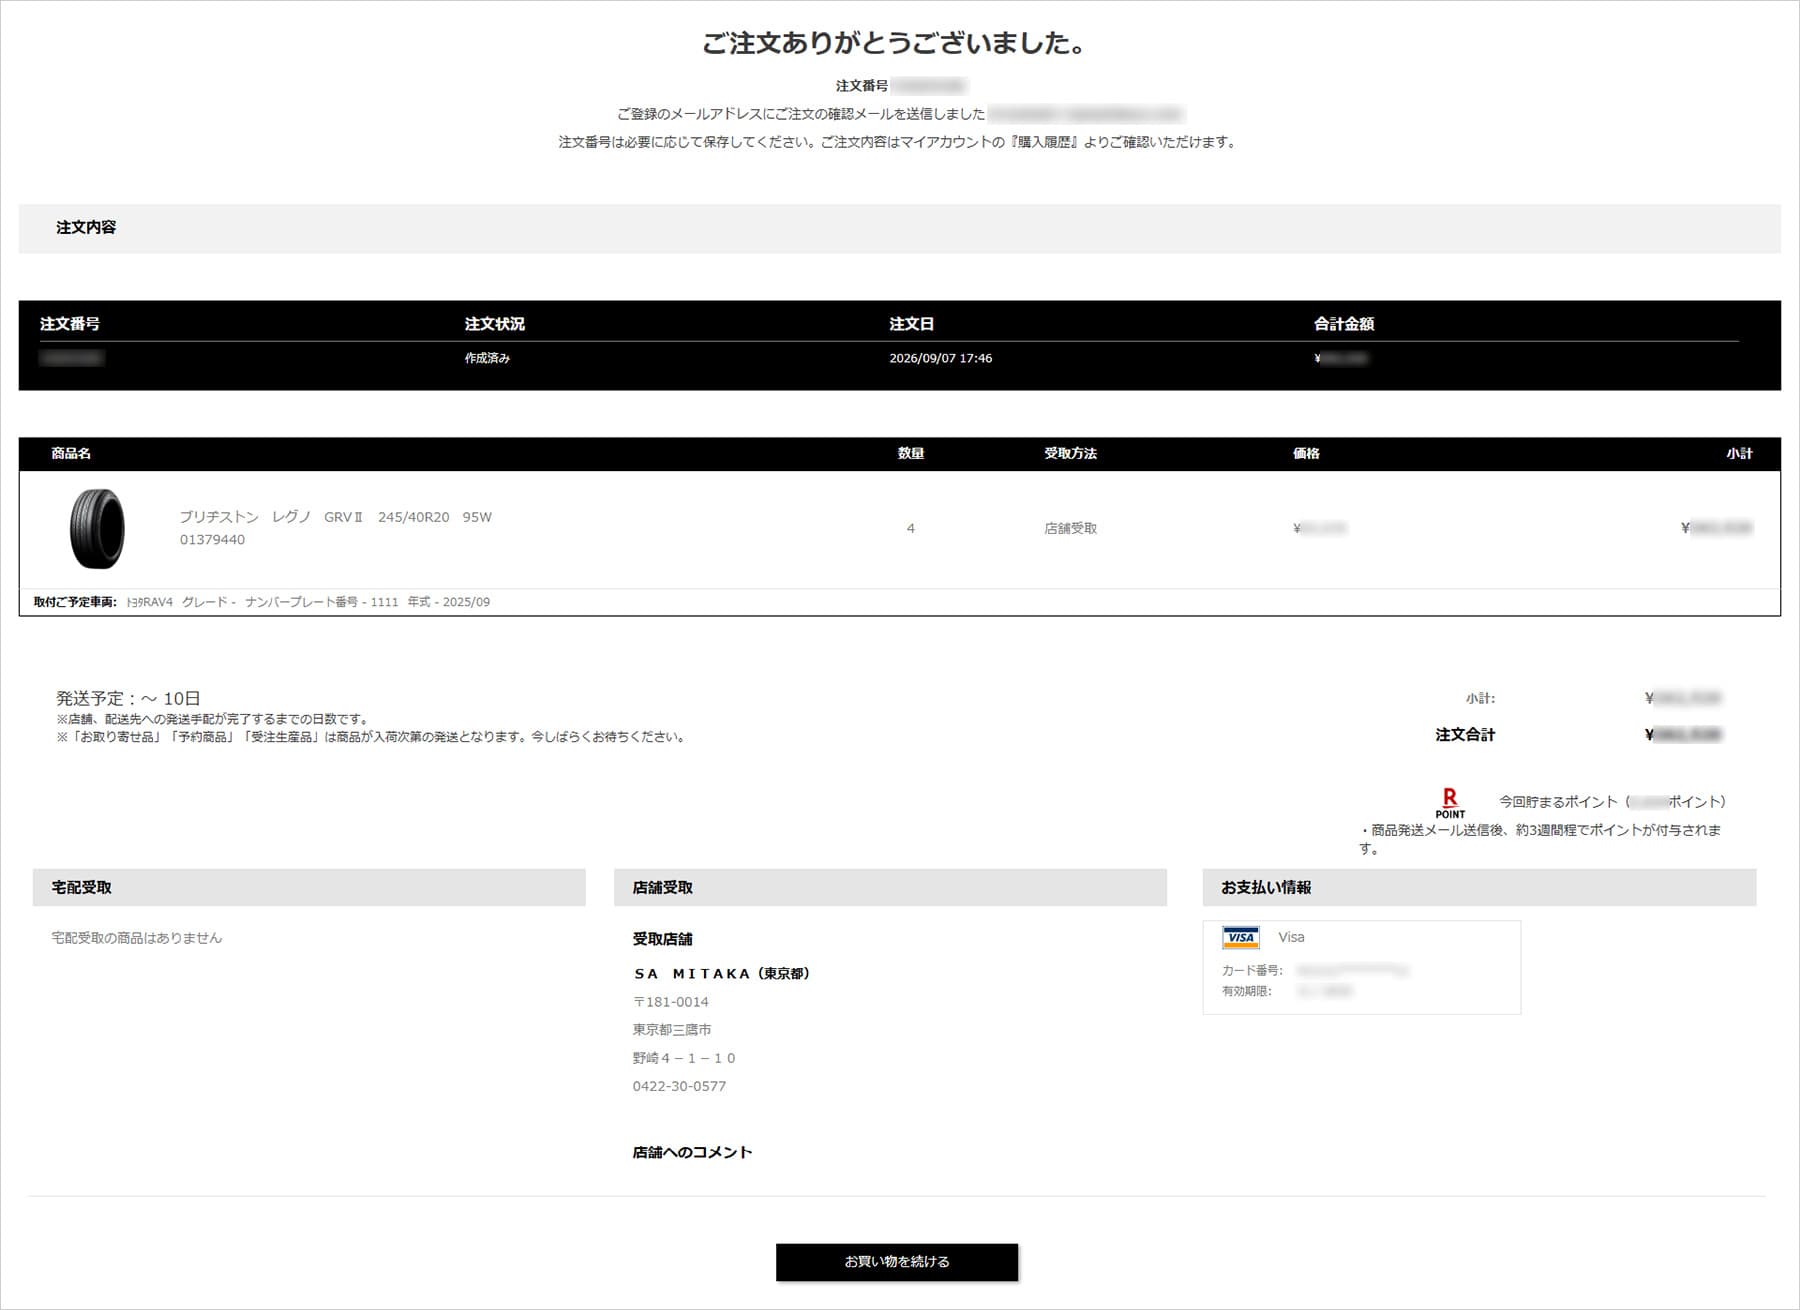
Task: Click the quantity value 4
Action: tap(910, 528)
